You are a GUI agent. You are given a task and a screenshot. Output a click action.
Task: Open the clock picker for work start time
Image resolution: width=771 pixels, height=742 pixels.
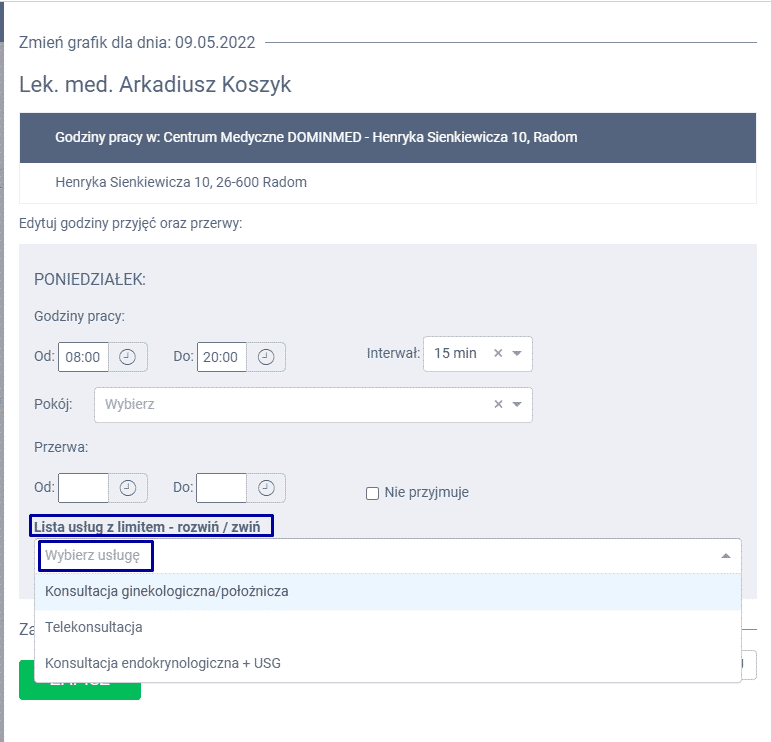[x=128, y=357]
